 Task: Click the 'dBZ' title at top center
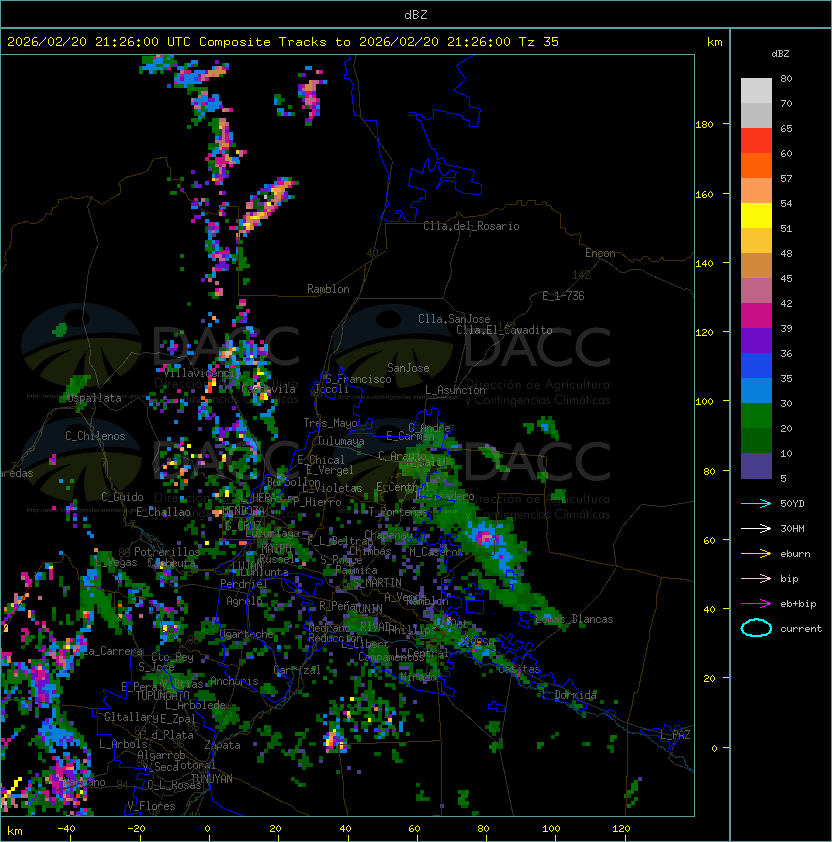tap(416, 14)
